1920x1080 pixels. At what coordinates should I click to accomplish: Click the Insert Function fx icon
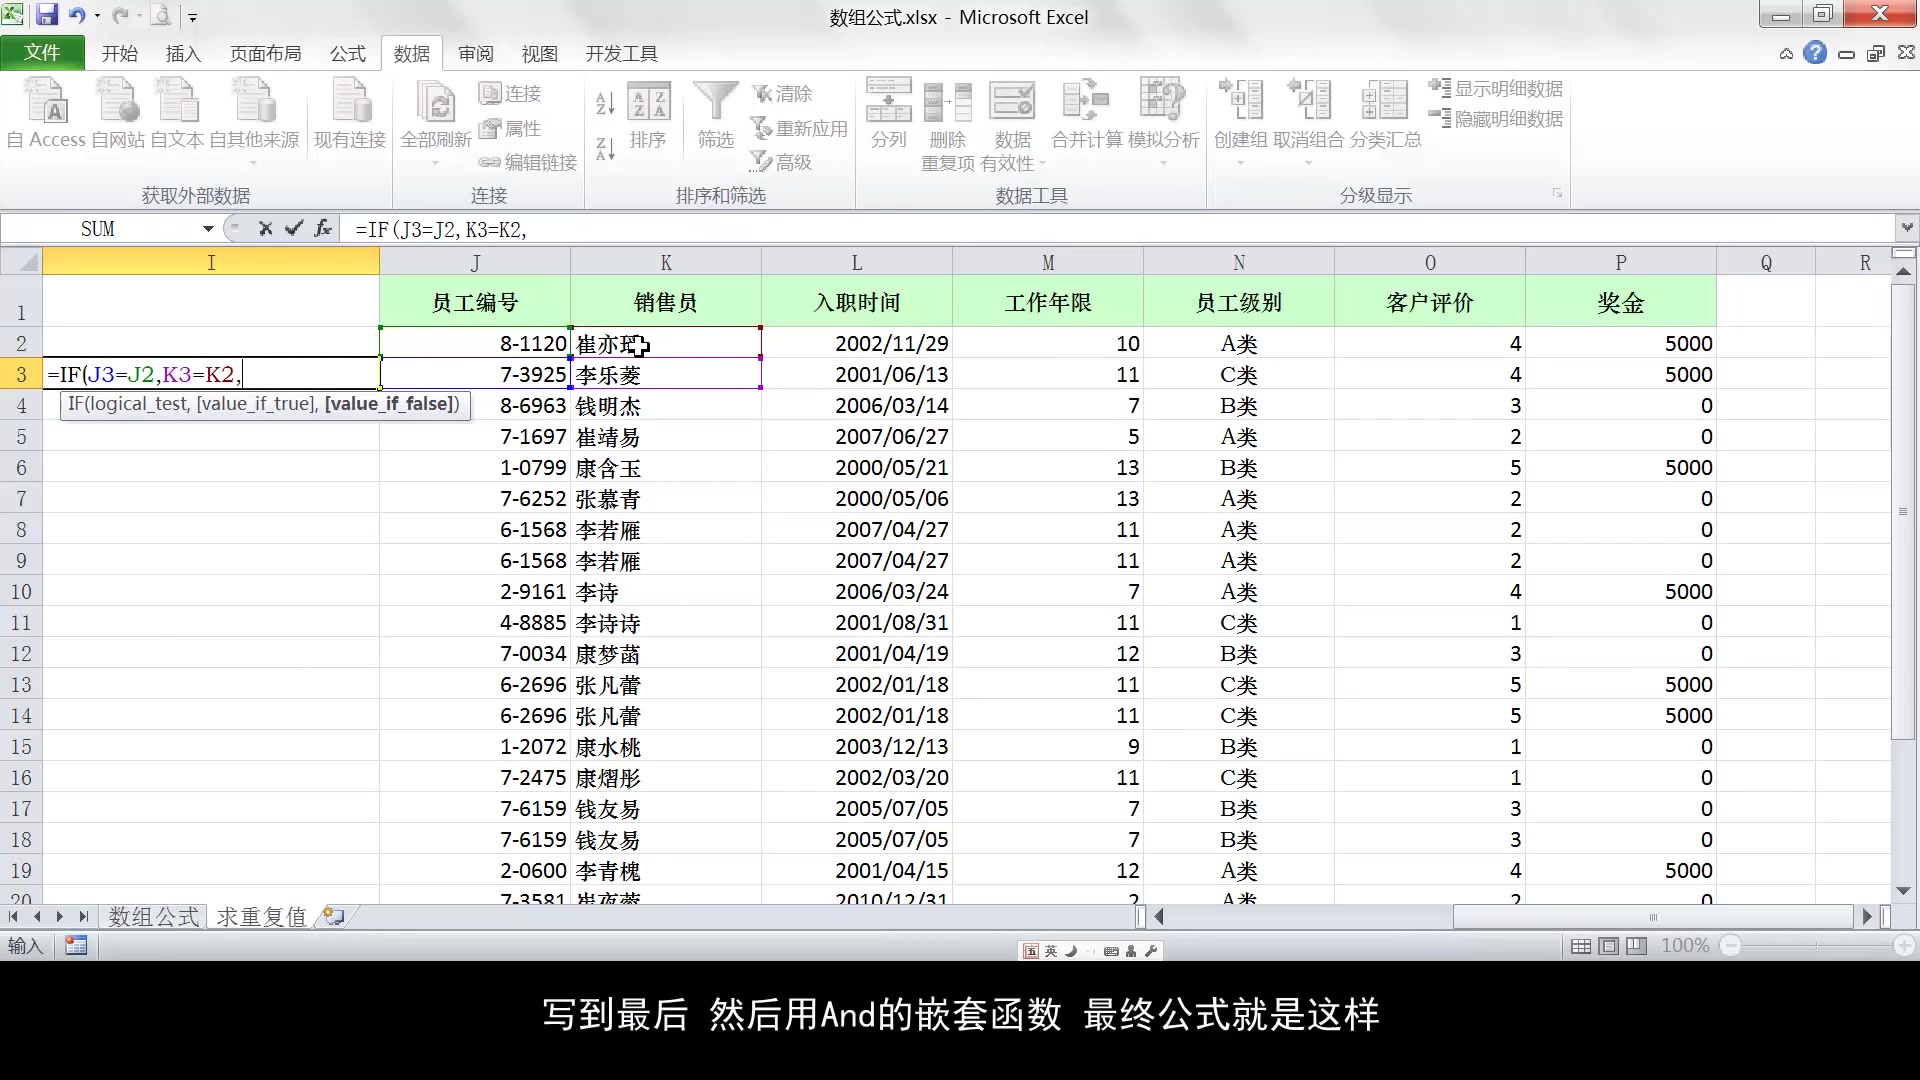pos(322,229)
